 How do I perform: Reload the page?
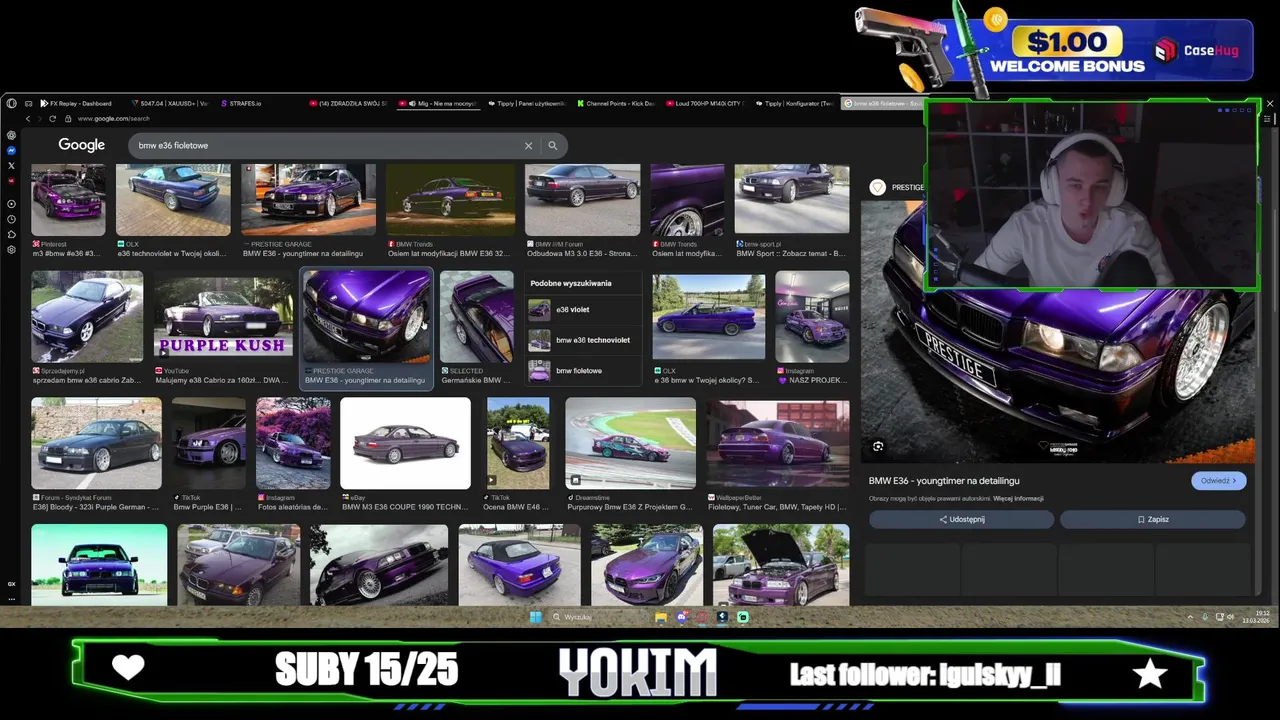53,119
